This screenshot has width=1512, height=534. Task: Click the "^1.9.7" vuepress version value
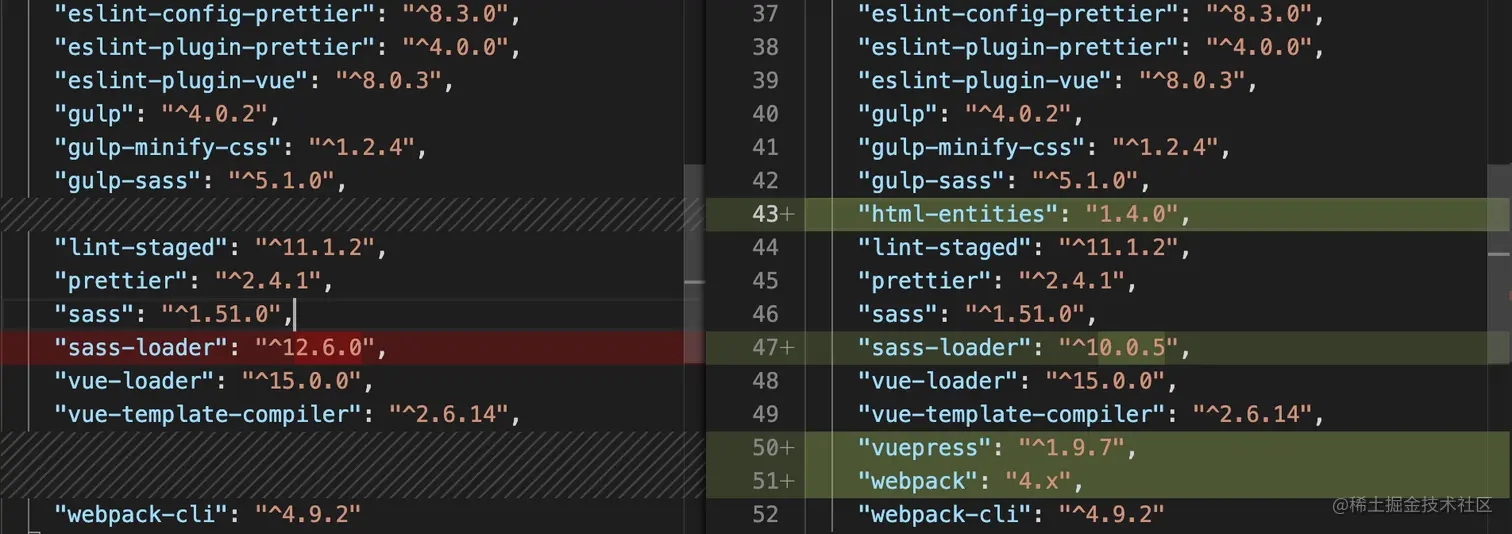(x=1072, y=448)
